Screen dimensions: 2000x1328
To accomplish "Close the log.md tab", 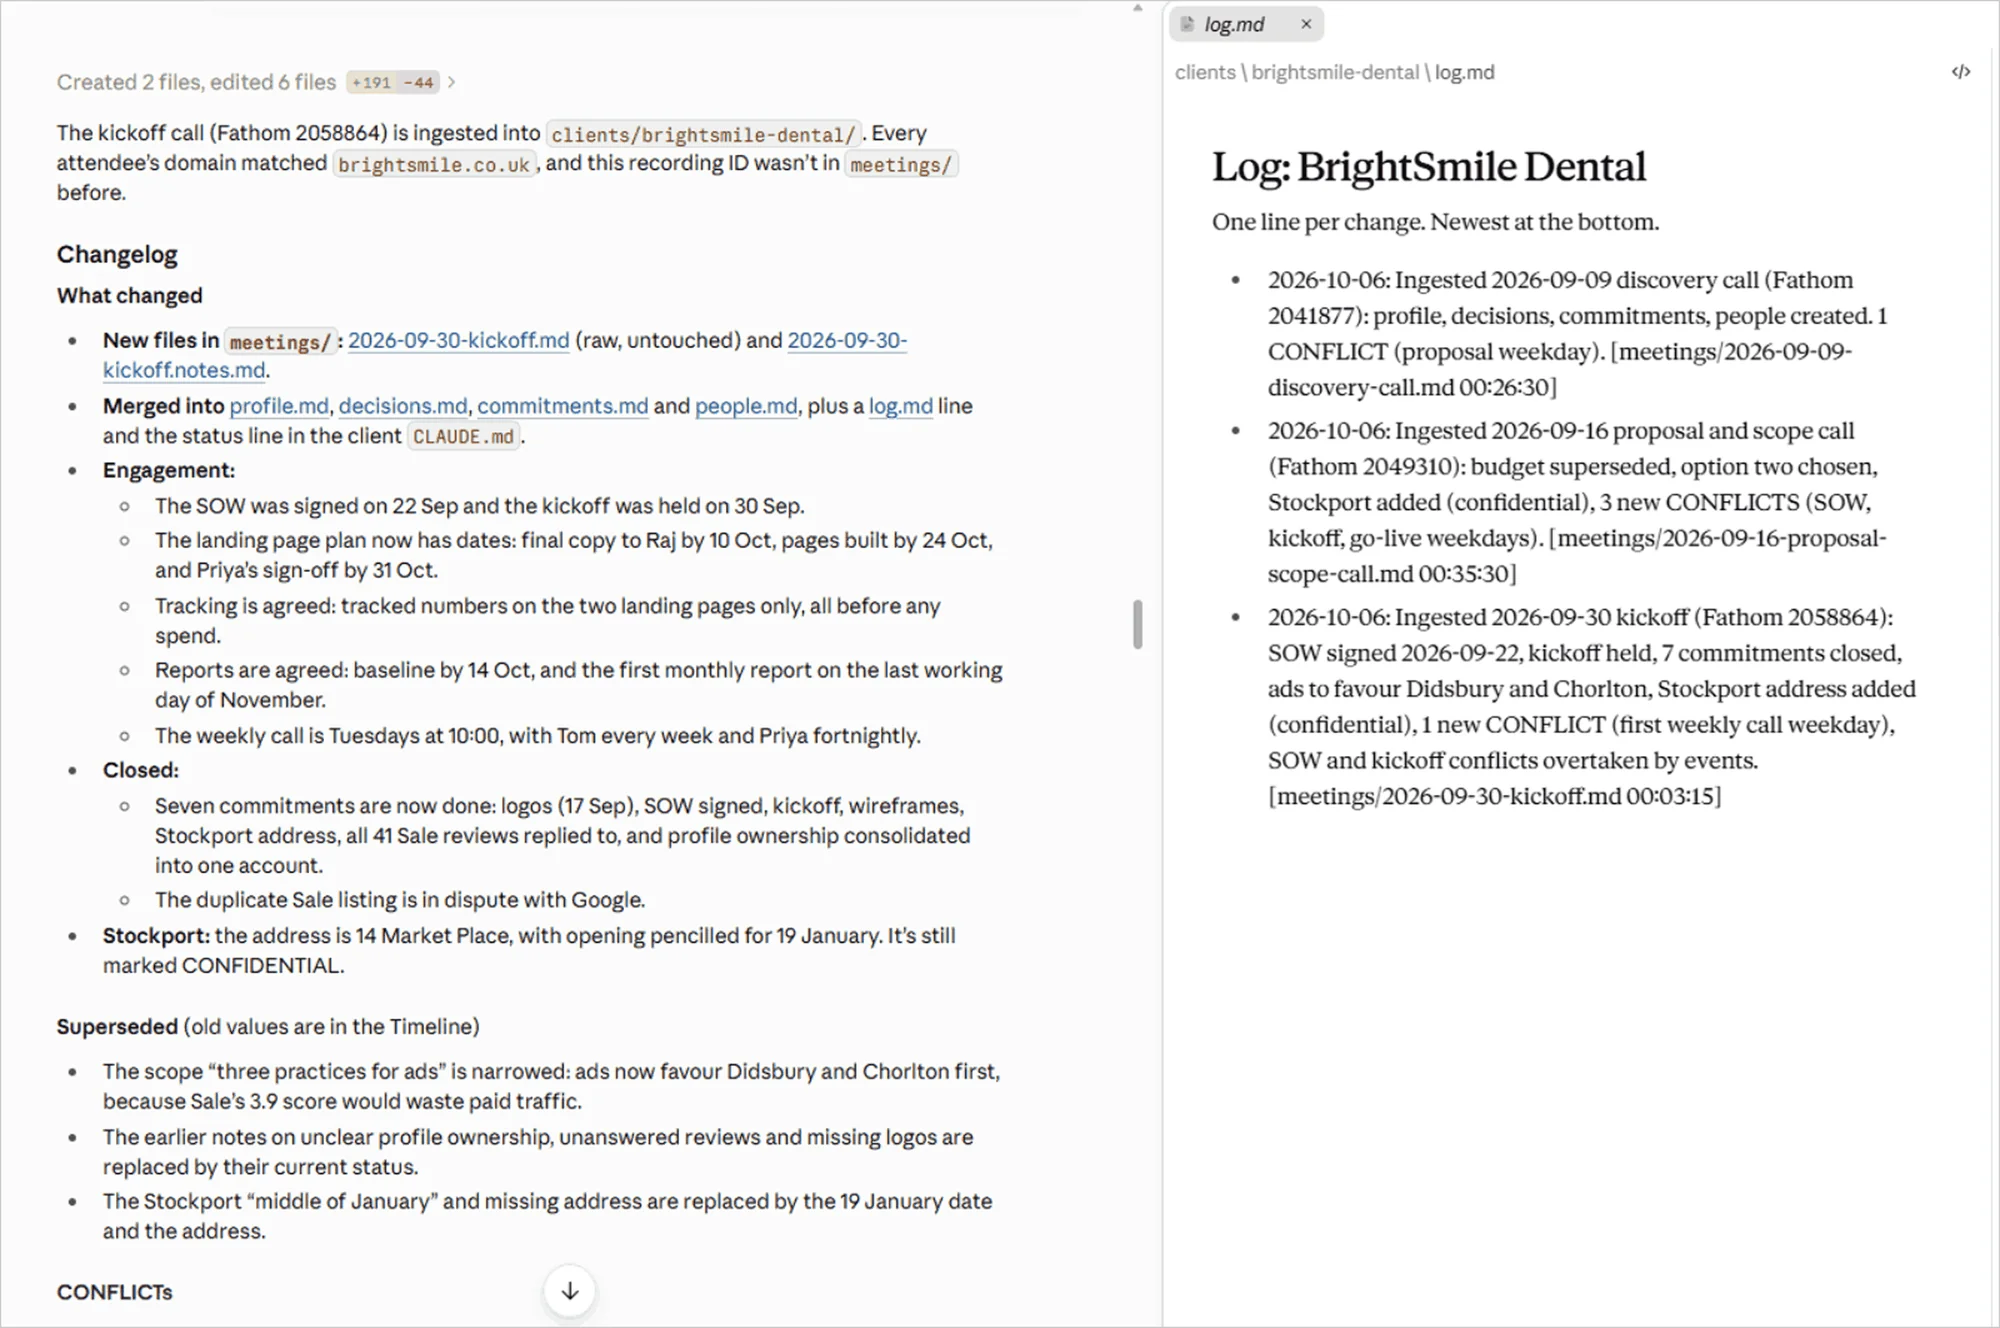I will [1305, 24].
